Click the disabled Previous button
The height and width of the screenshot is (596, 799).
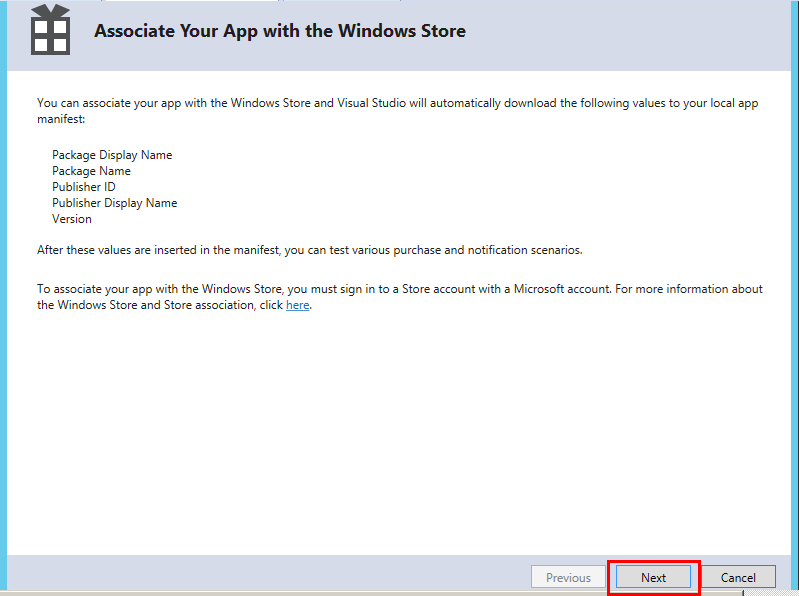(568, 577)
